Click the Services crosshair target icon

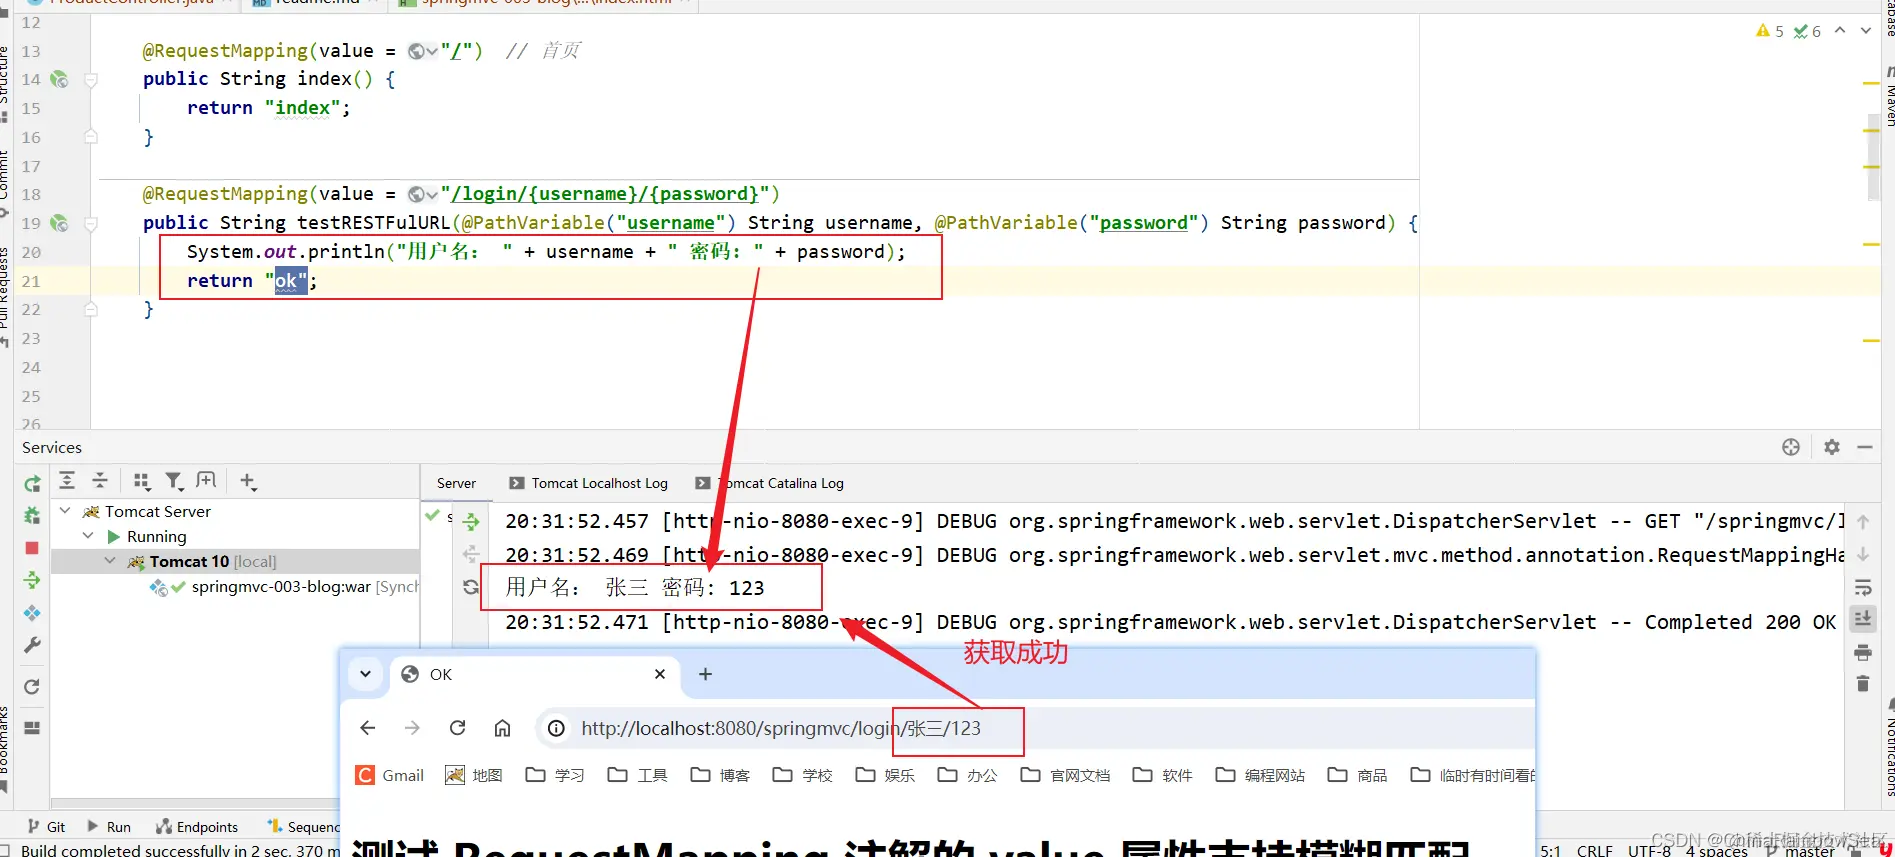[x=1791, y=447]
